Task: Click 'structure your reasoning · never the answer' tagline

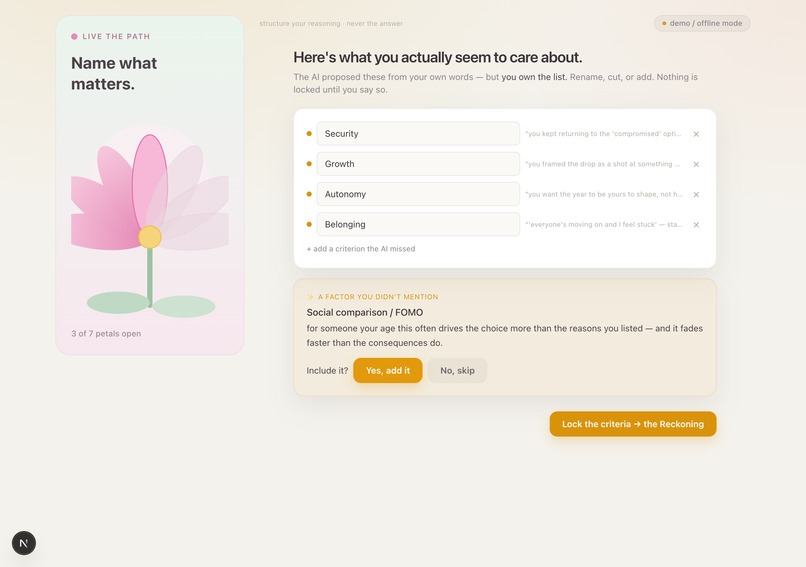Action: [x=331, y=24]
